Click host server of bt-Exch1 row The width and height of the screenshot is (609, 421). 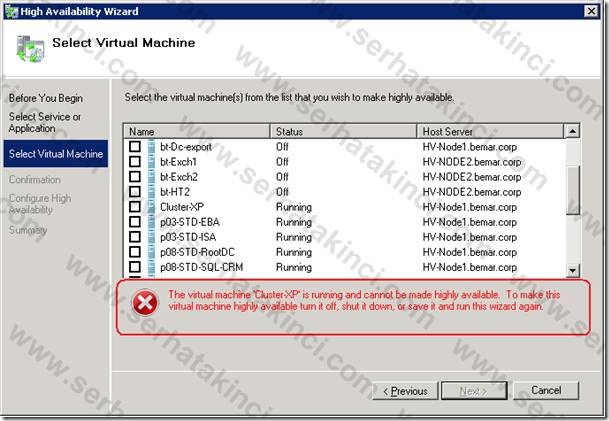coord(472,162)
